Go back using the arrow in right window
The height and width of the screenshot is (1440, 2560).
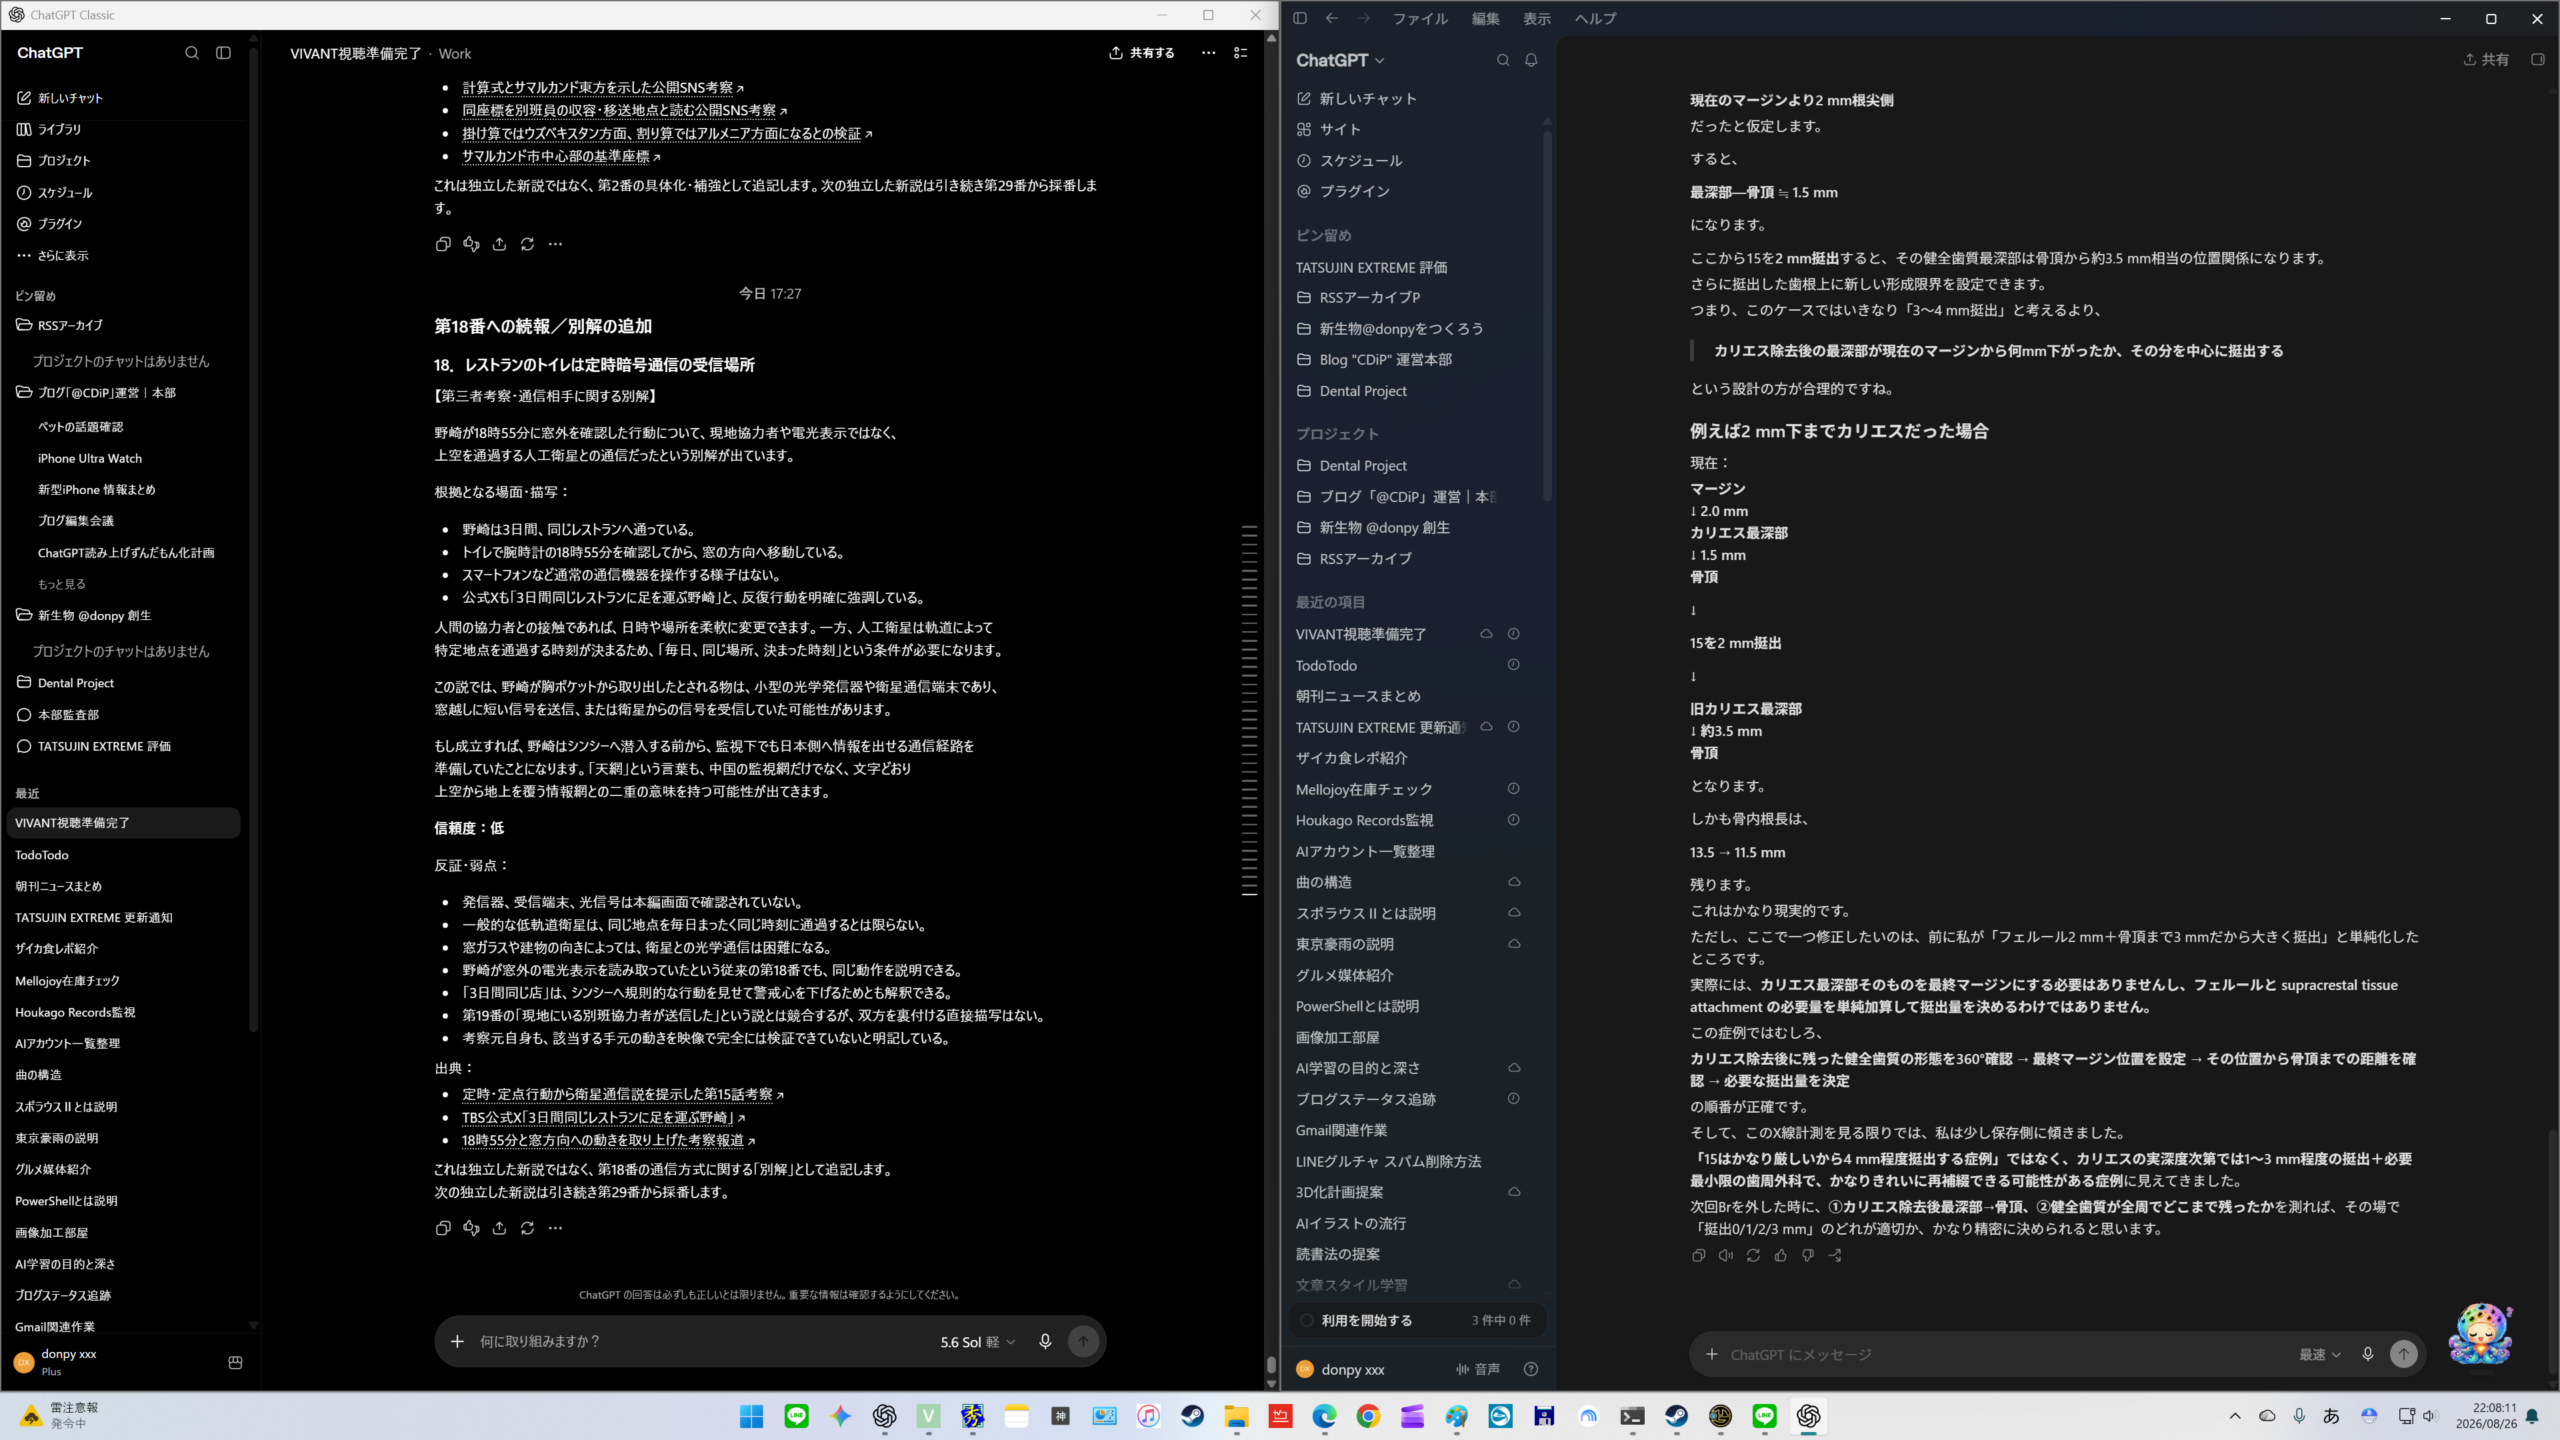coord(1331,18)
